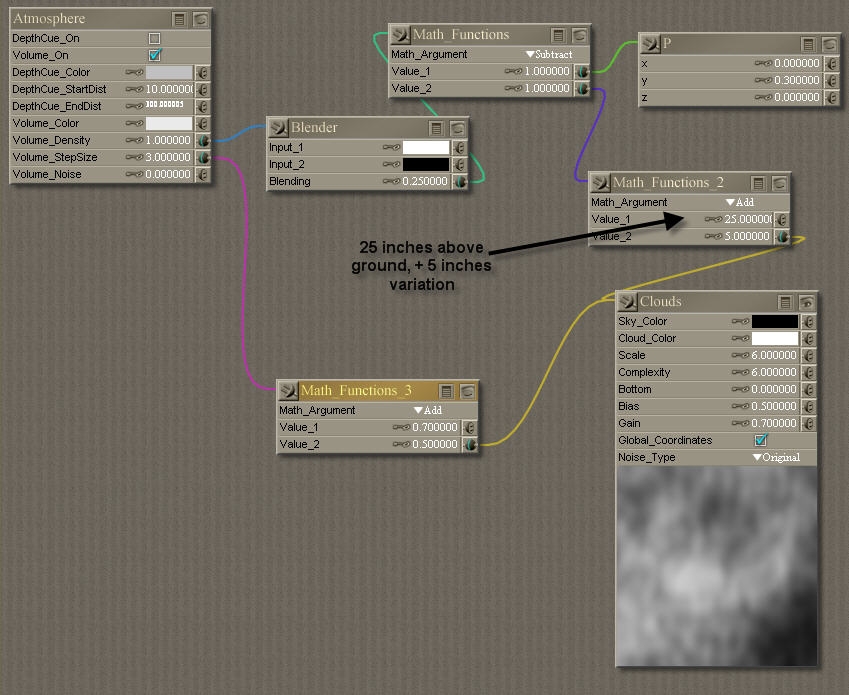This screenshot has width=849, height=695.
Task: Edit Math_Functions_3 Value_1 field 0.700000
Action: 435,427
